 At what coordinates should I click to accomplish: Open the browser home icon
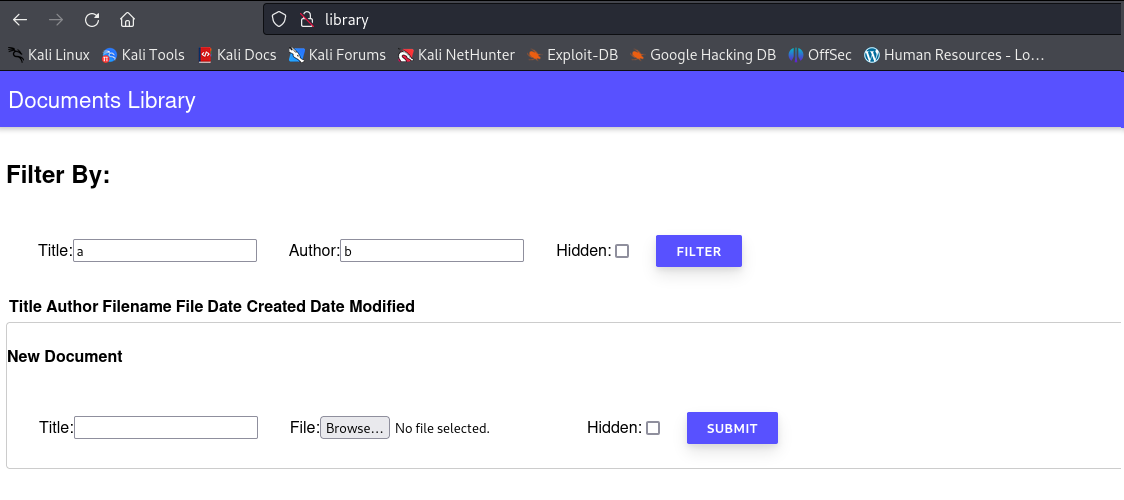pos(128,19)
